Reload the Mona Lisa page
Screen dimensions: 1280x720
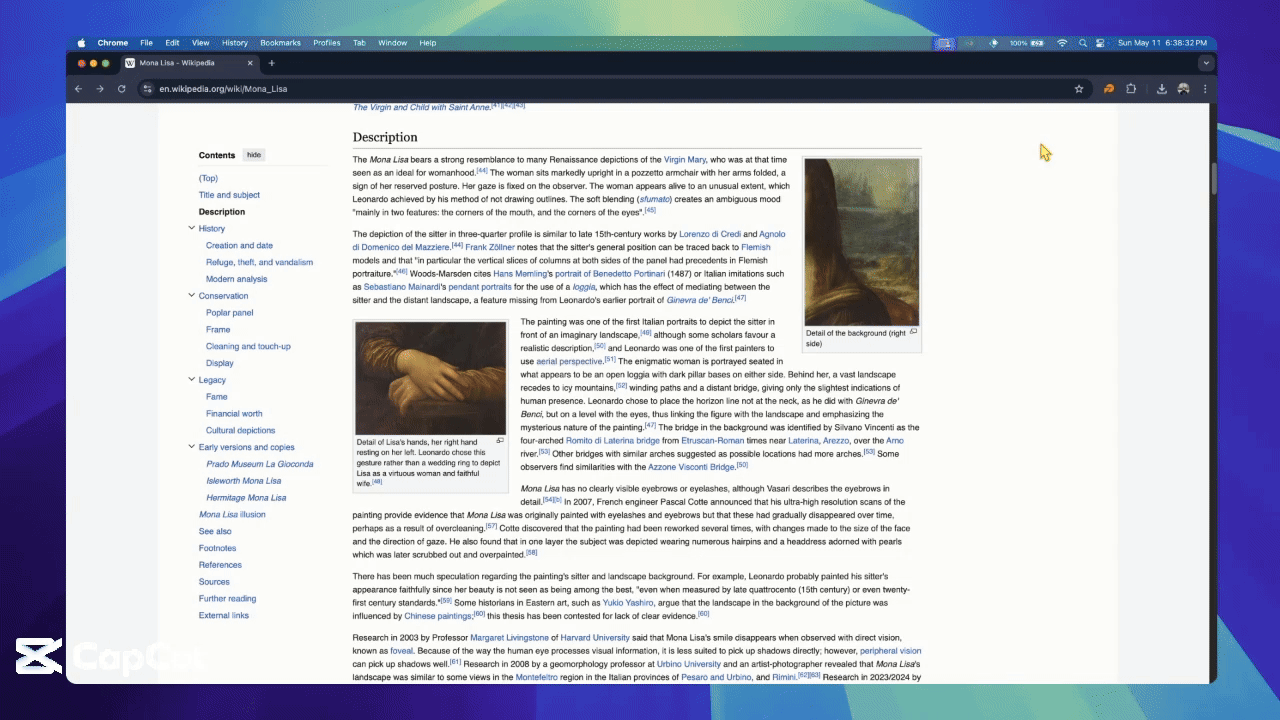point(121,89)
